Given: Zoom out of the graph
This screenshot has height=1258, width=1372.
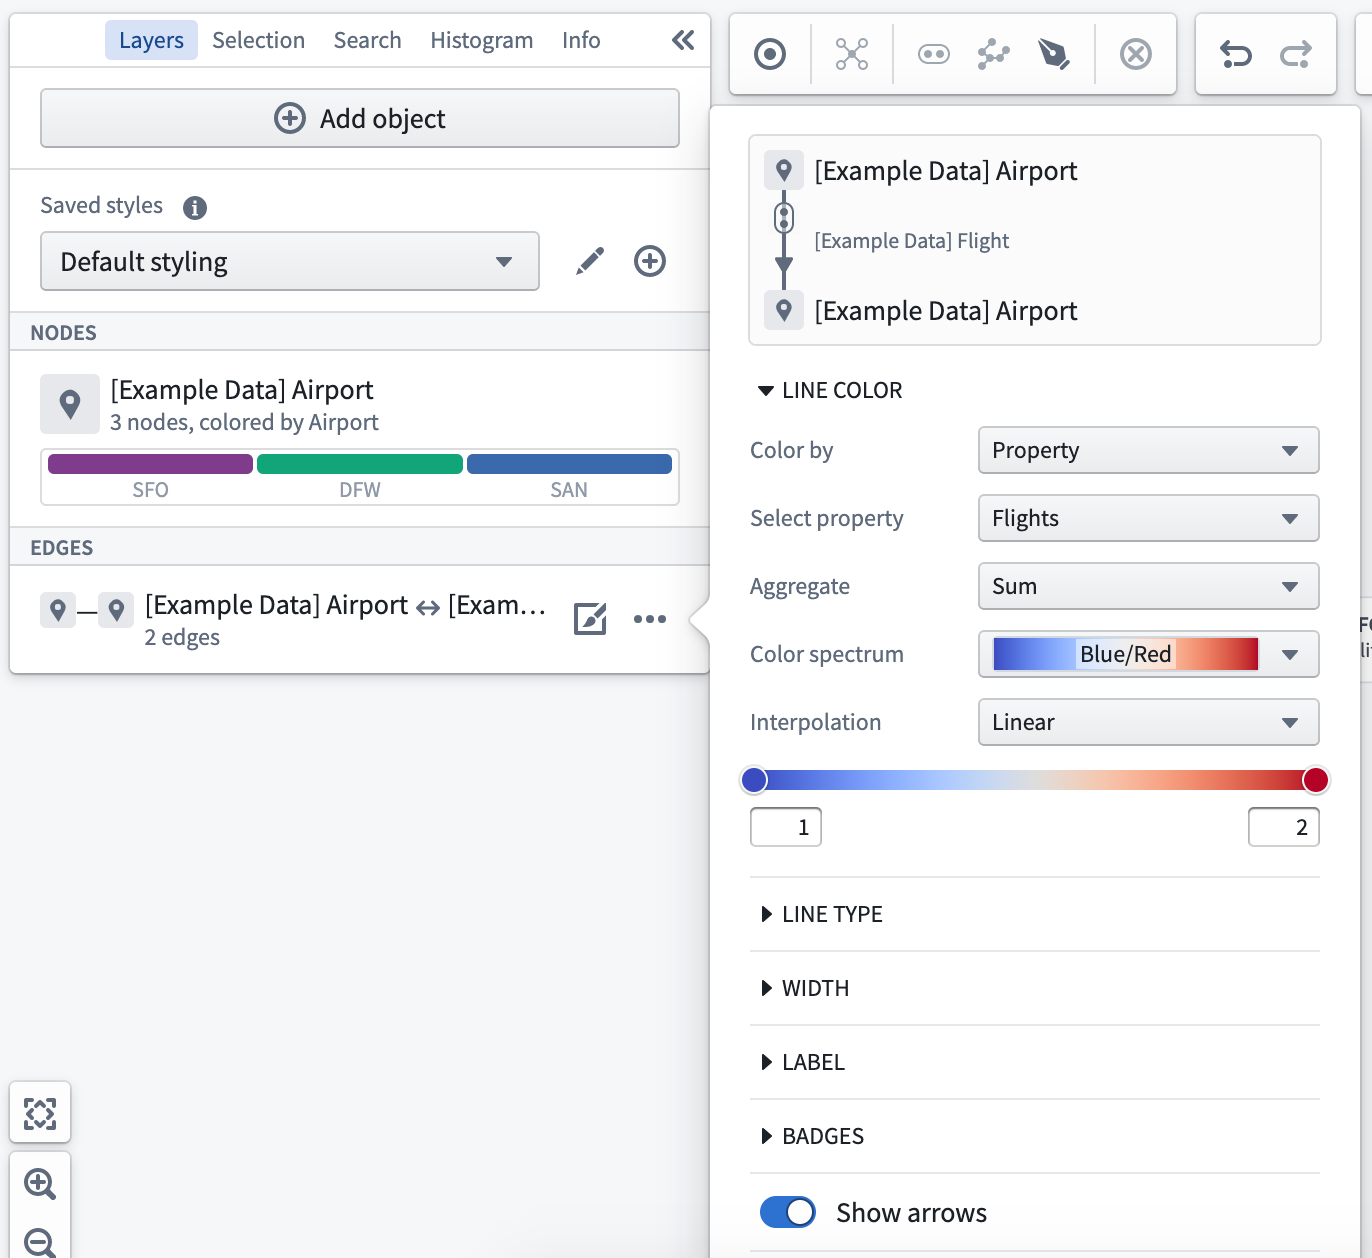Looking at the screenshot, I should pyautogui.click(x=40, y=1243).
